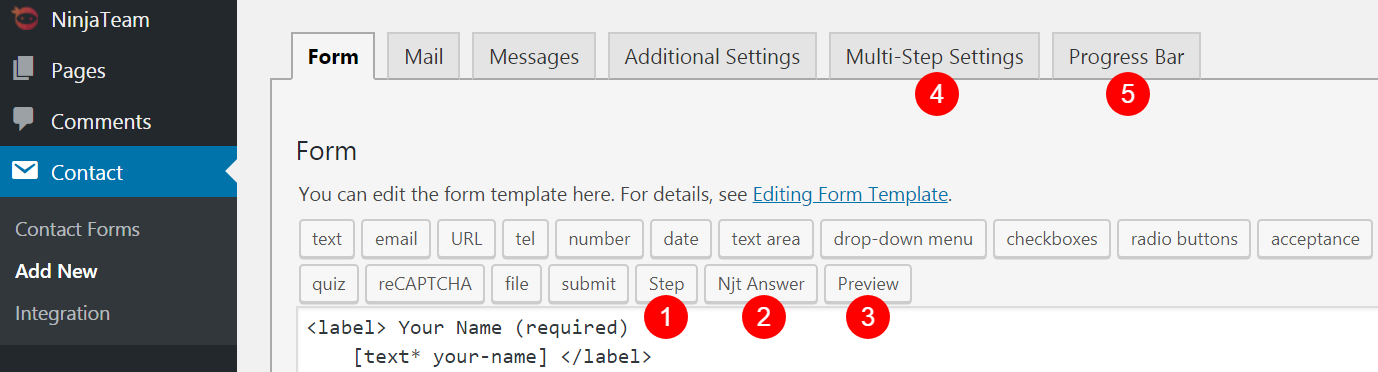Switch to Multi-Step Settings tab
Image resolution: width=1378 pixels, height=372 pixels.
(x=934, y=57)
